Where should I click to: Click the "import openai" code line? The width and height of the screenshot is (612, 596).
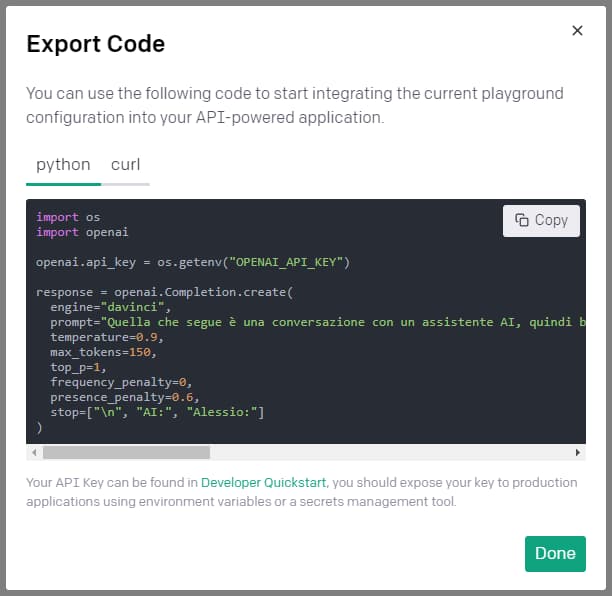(82, 232)
